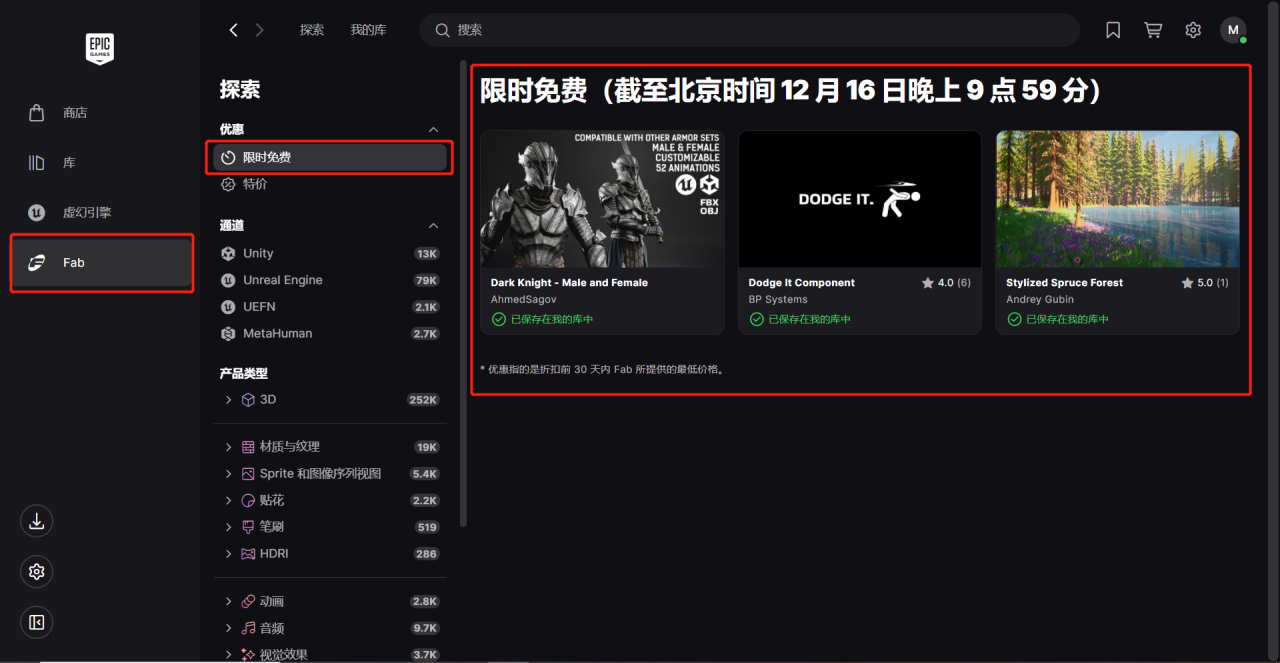Open BP Systems seller page
Viewport: 1280px width, 663px height.
click(x=778, y=300)
